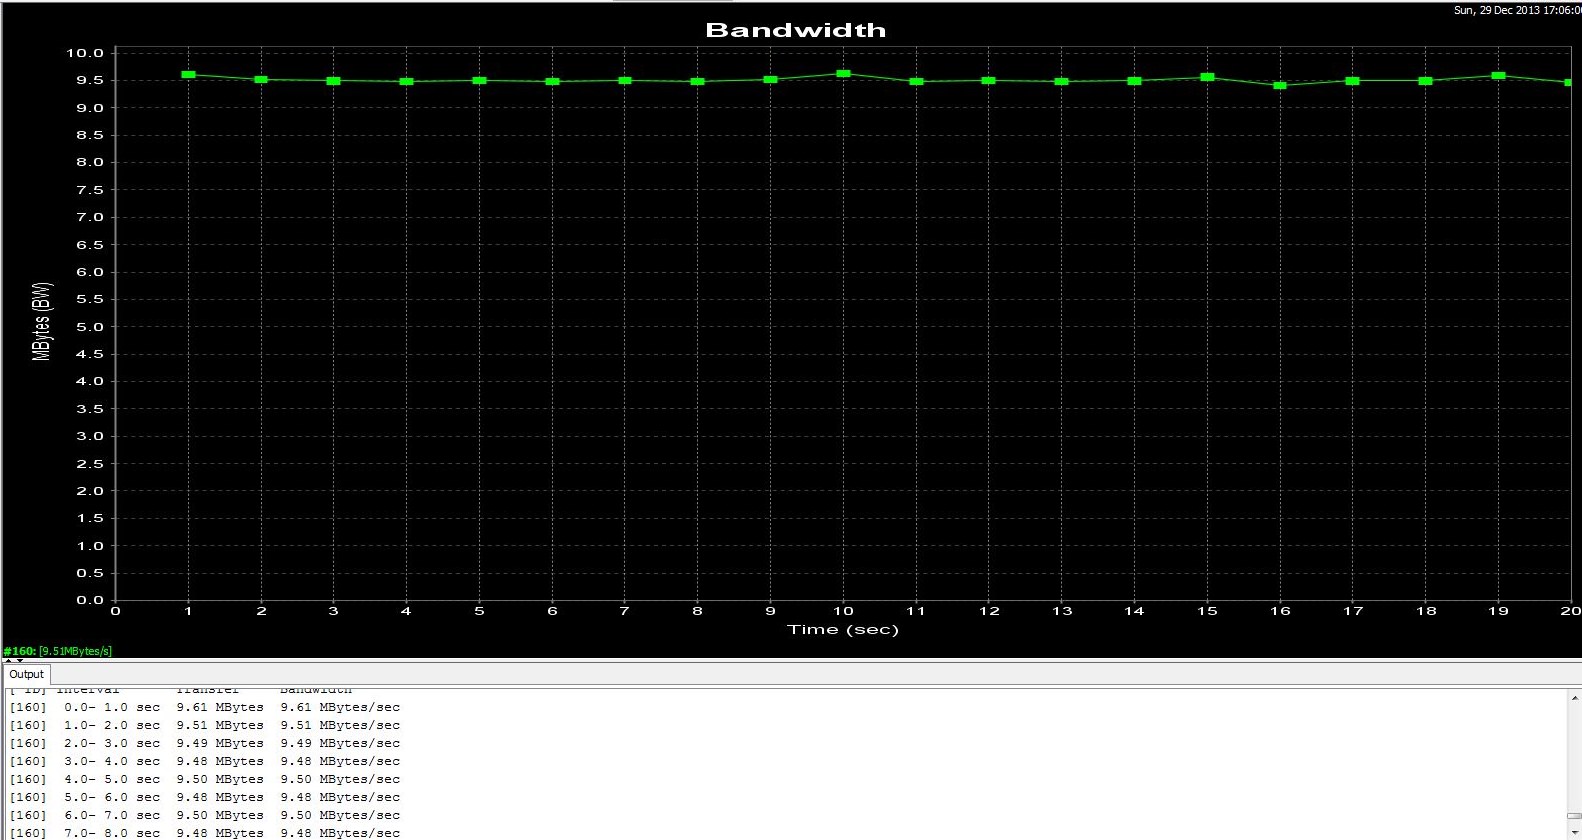Select the 0.0- 1.0 sec output row
Viewport: 1582px width, 840px height.
click(204, 707)
